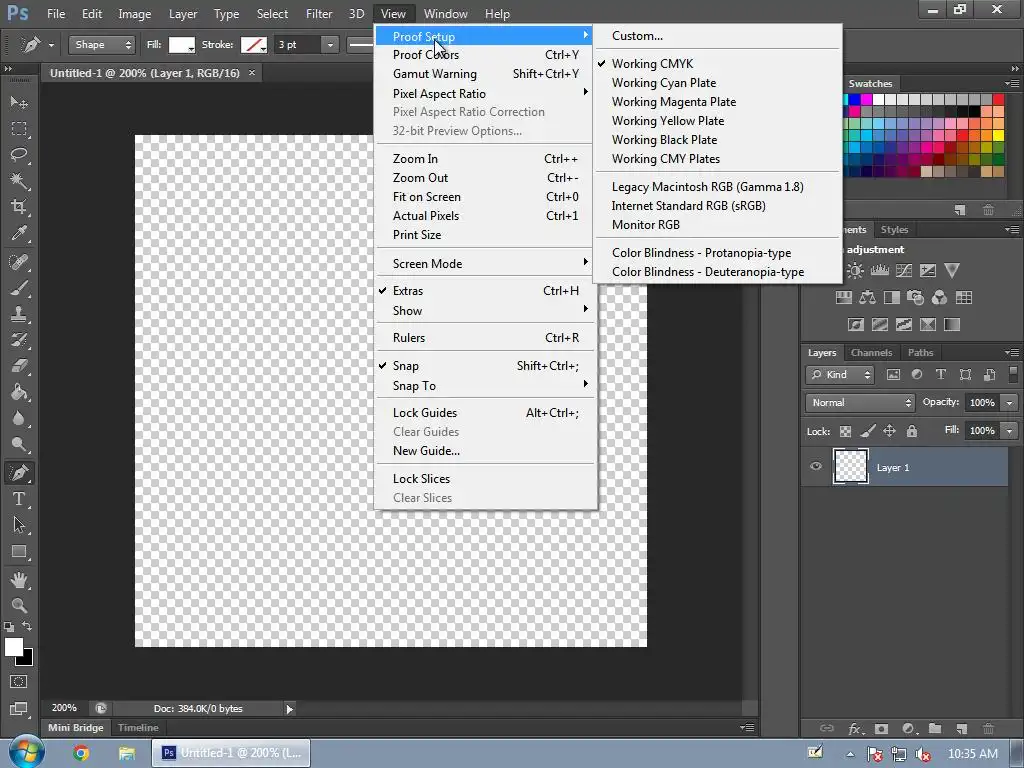
Task: Click the Layer 1 thumbnail
Action: pos(850,466)
